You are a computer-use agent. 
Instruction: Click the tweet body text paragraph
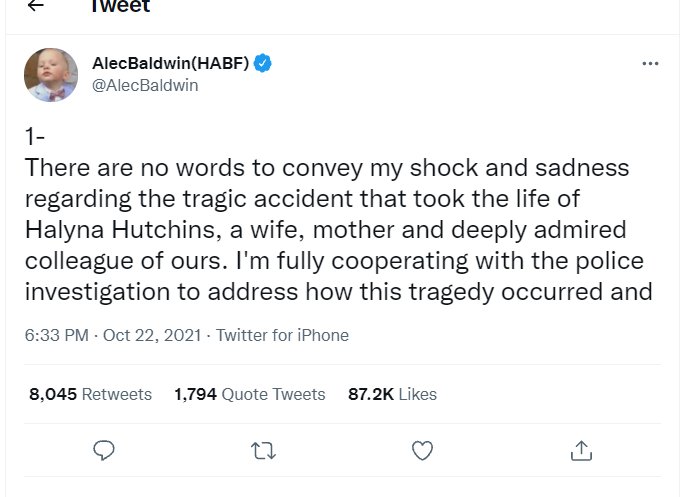click(x=340, y=230)
